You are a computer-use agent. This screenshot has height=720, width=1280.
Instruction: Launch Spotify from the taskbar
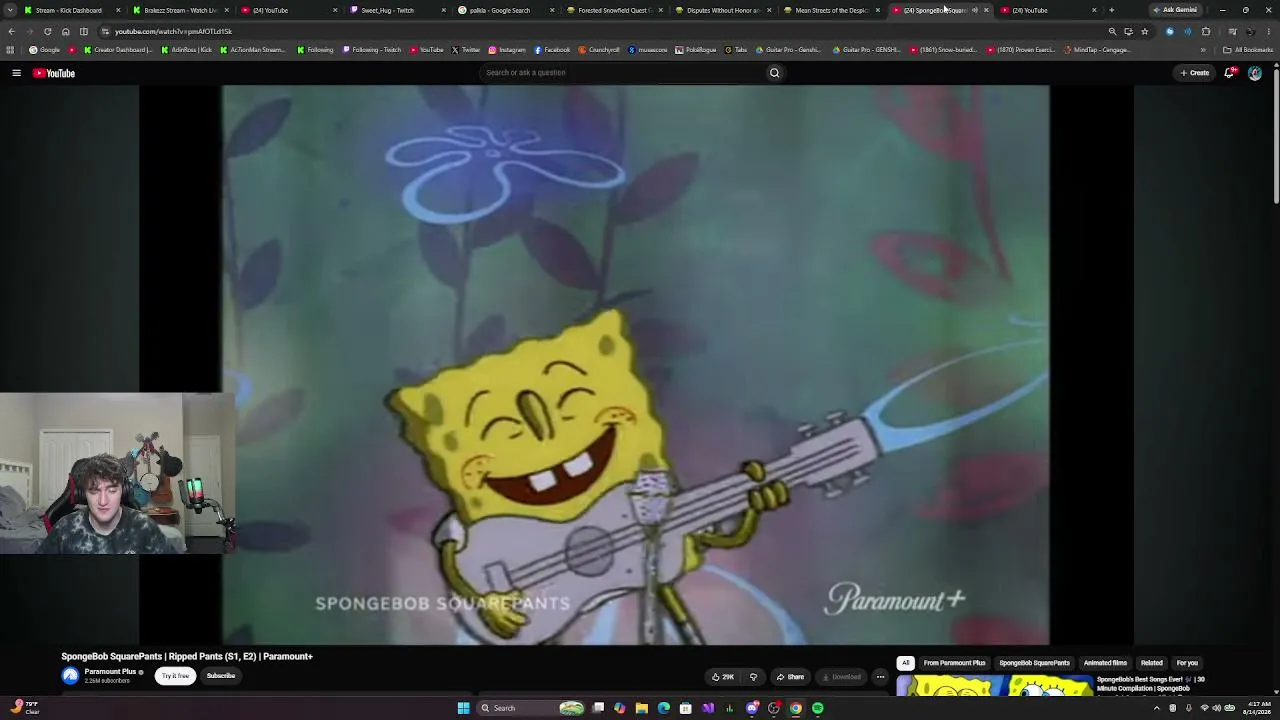[x=818, y=708]
